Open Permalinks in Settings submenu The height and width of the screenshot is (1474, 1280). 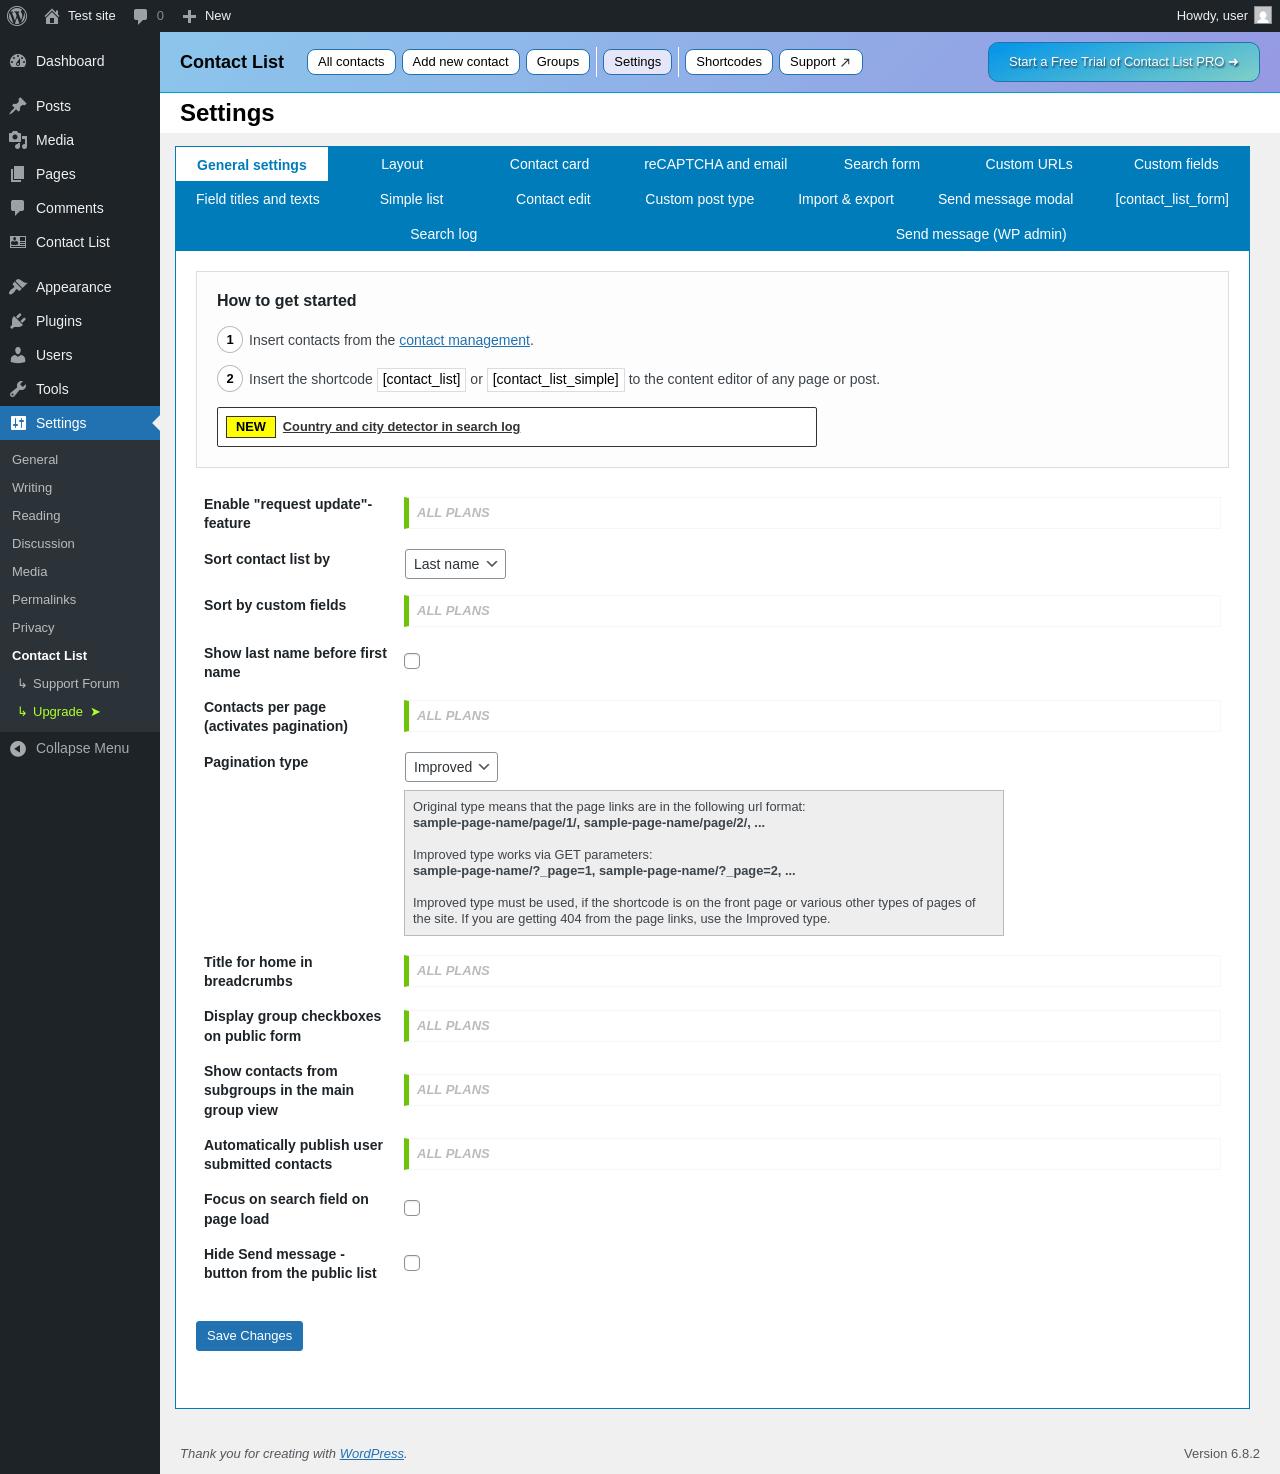pyautogui.click(x=44, y=600)
